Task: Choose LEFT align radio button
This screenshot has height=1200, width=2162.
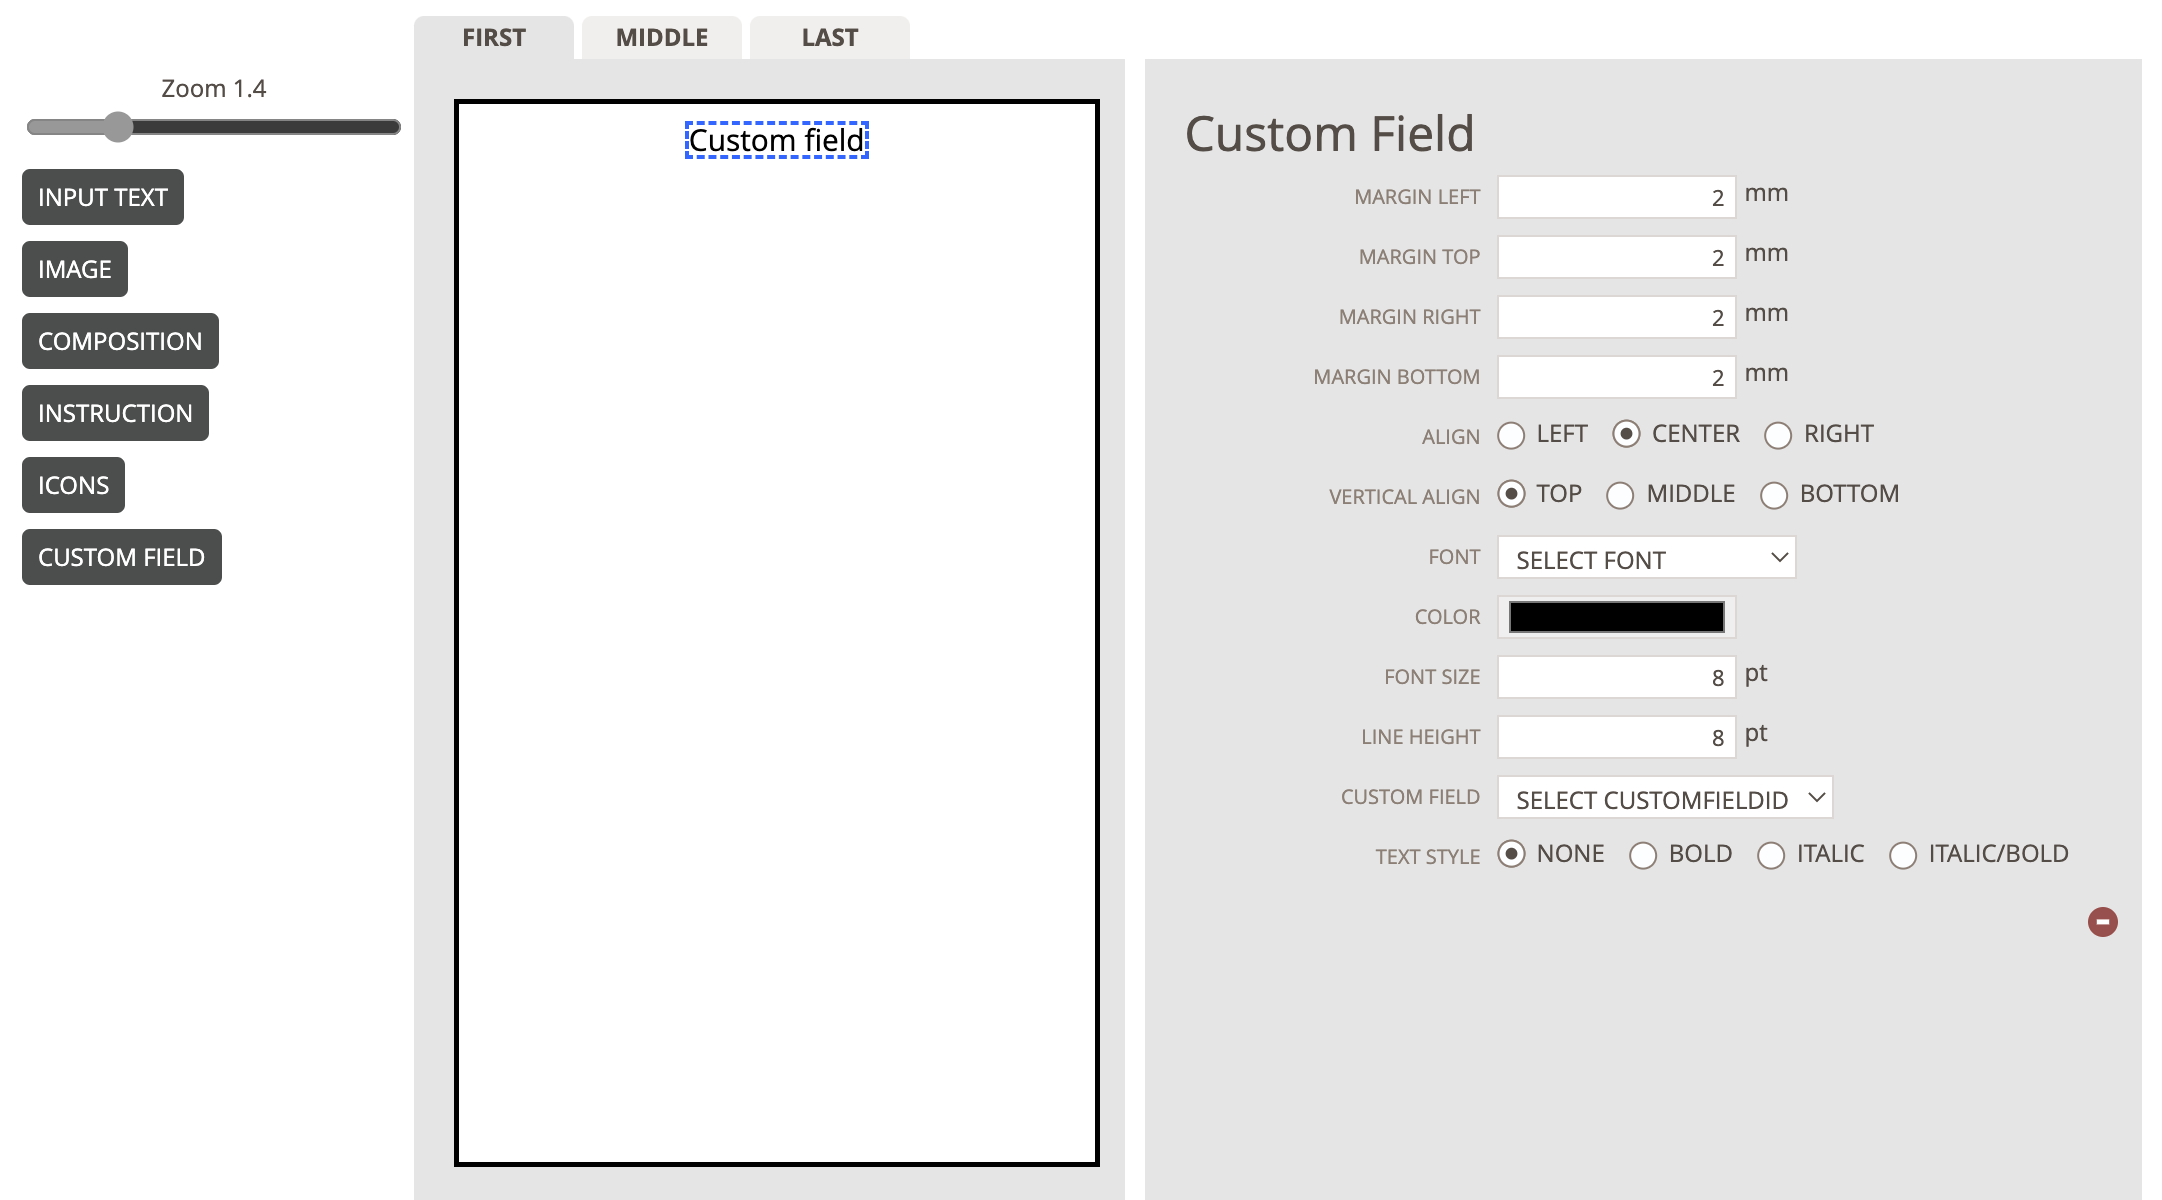Action: click(1511, 435)
